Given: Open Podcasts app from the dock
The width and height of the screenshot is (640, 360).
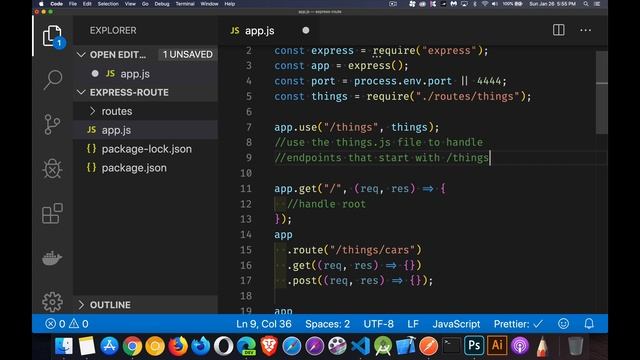Looking at the screenshot, I should pyautogui.click(x=520, y=346).
